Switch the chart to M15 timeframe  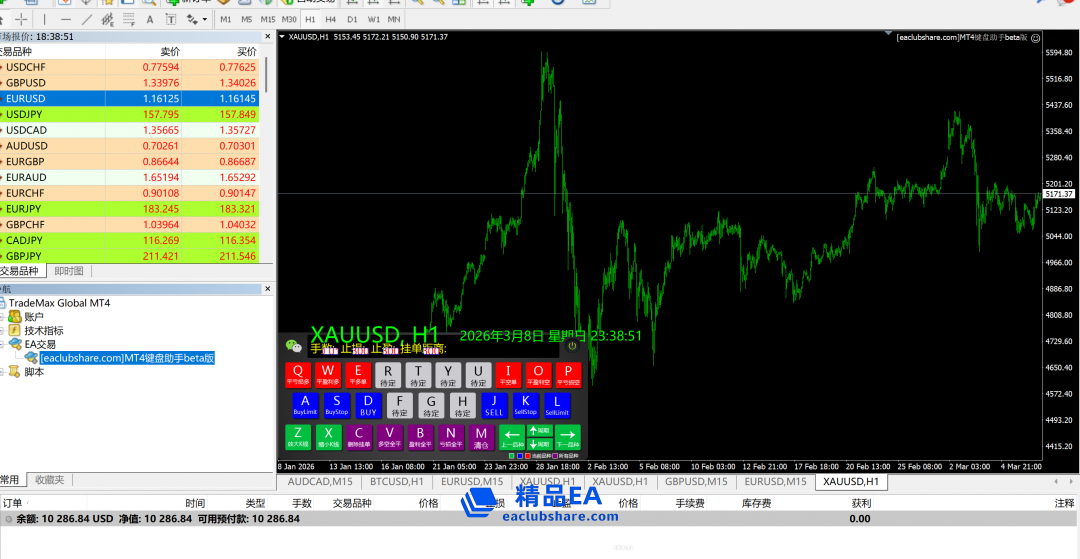click(267, 19)
